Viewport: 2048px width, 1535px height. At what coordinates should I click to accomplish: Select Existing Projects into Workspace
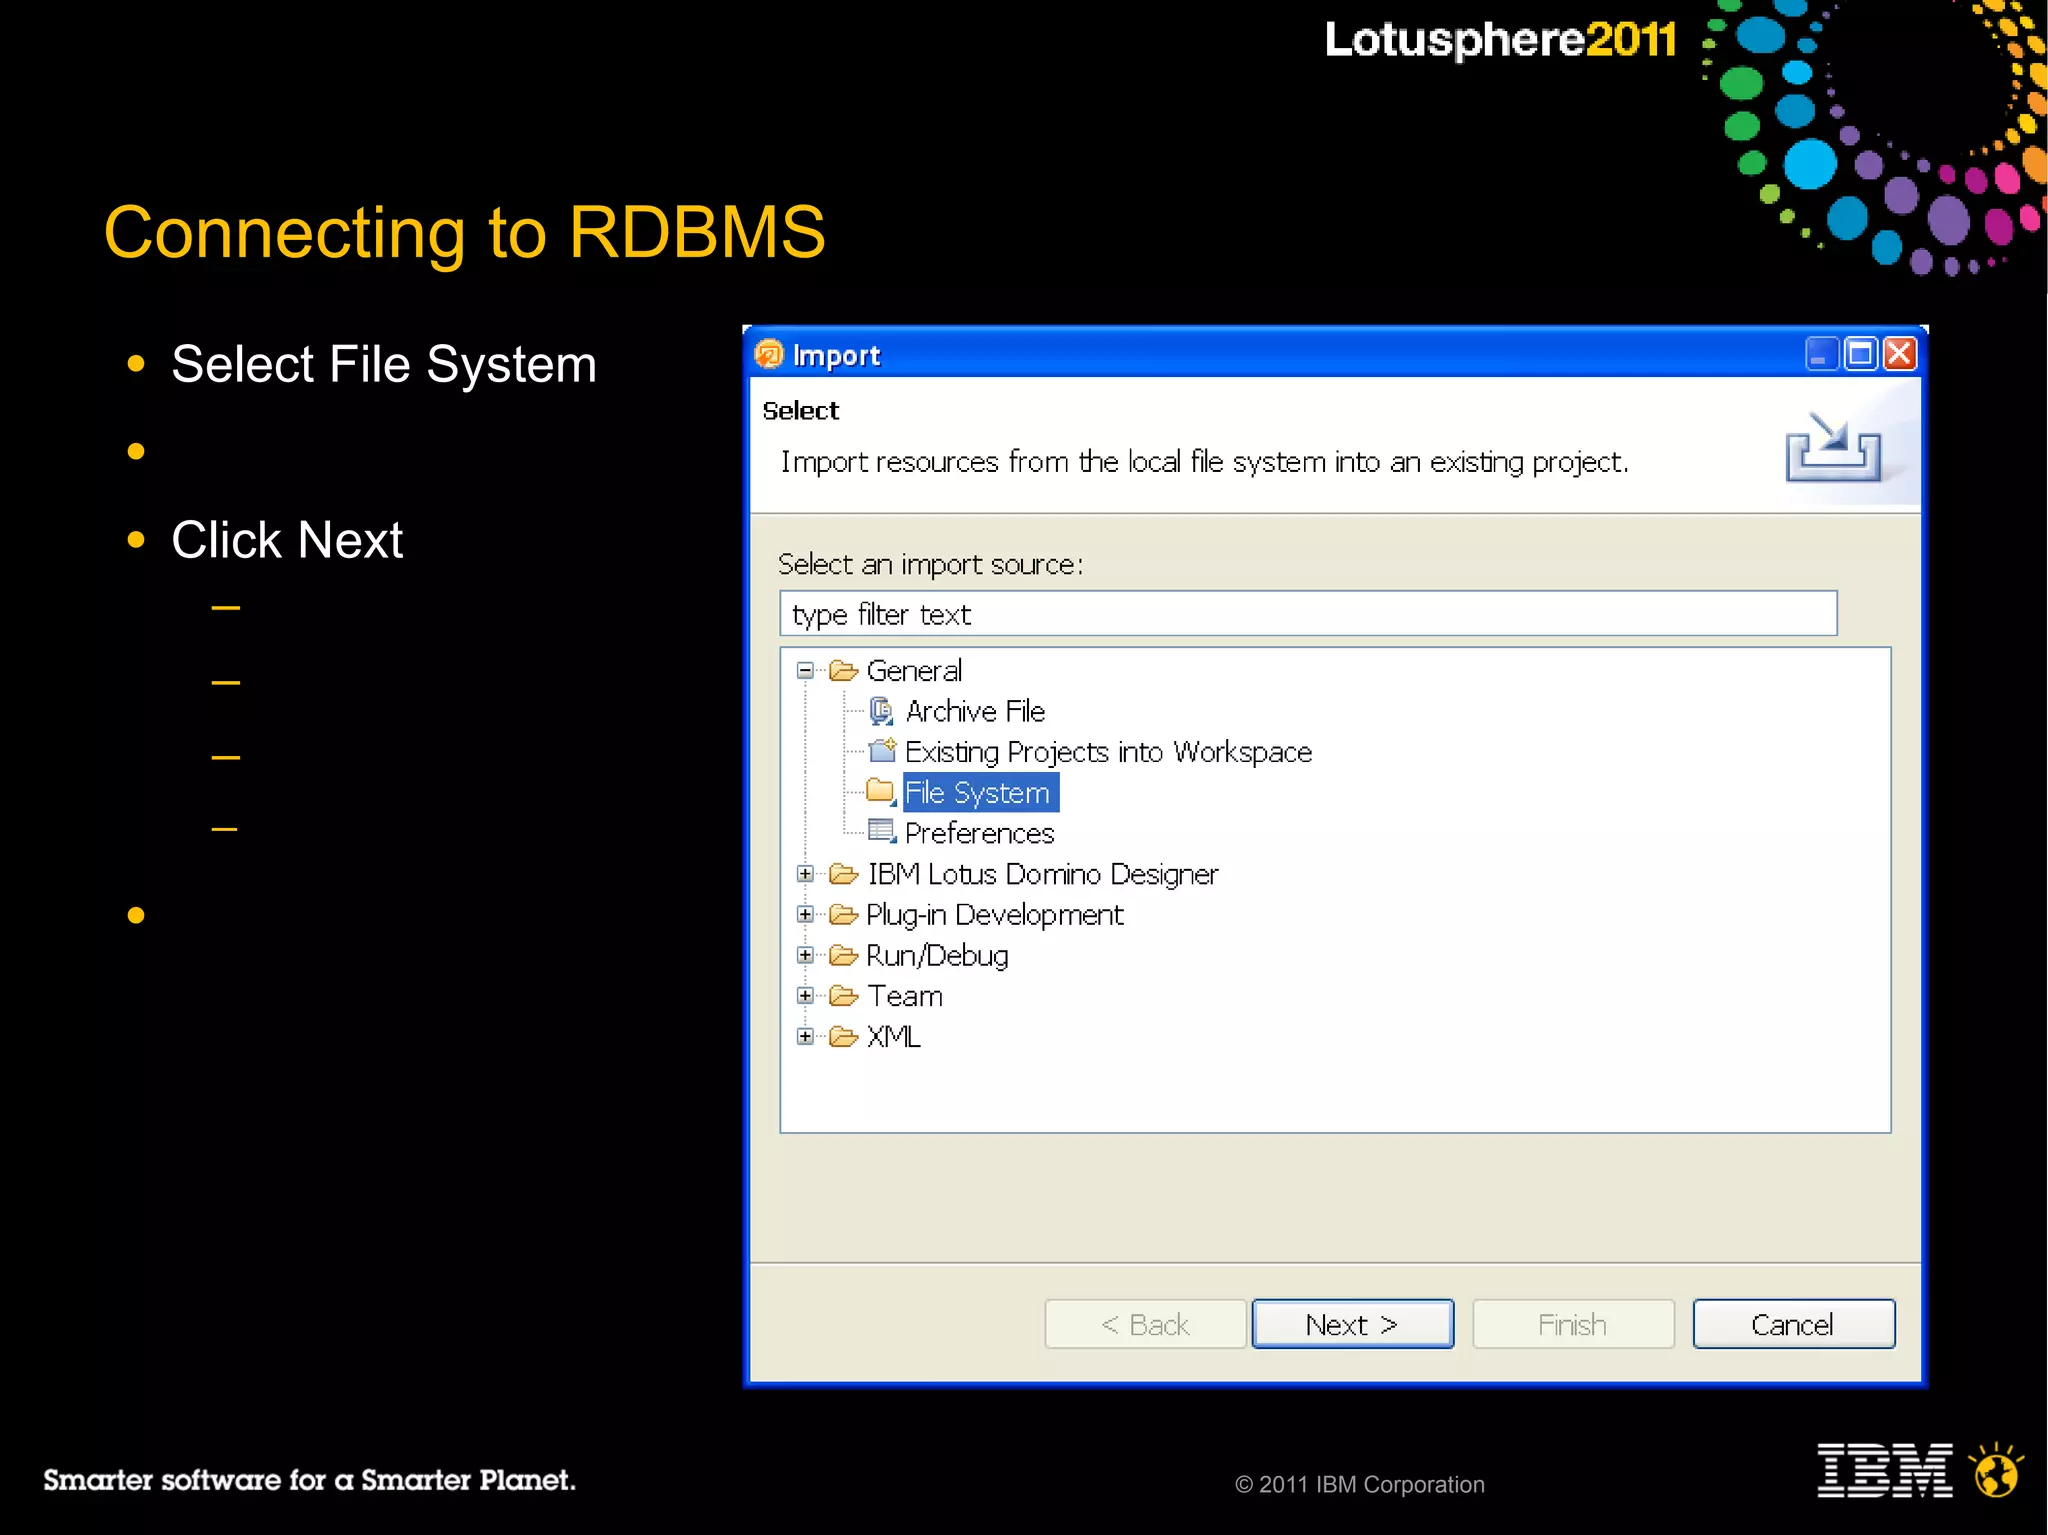point(1108,752)
